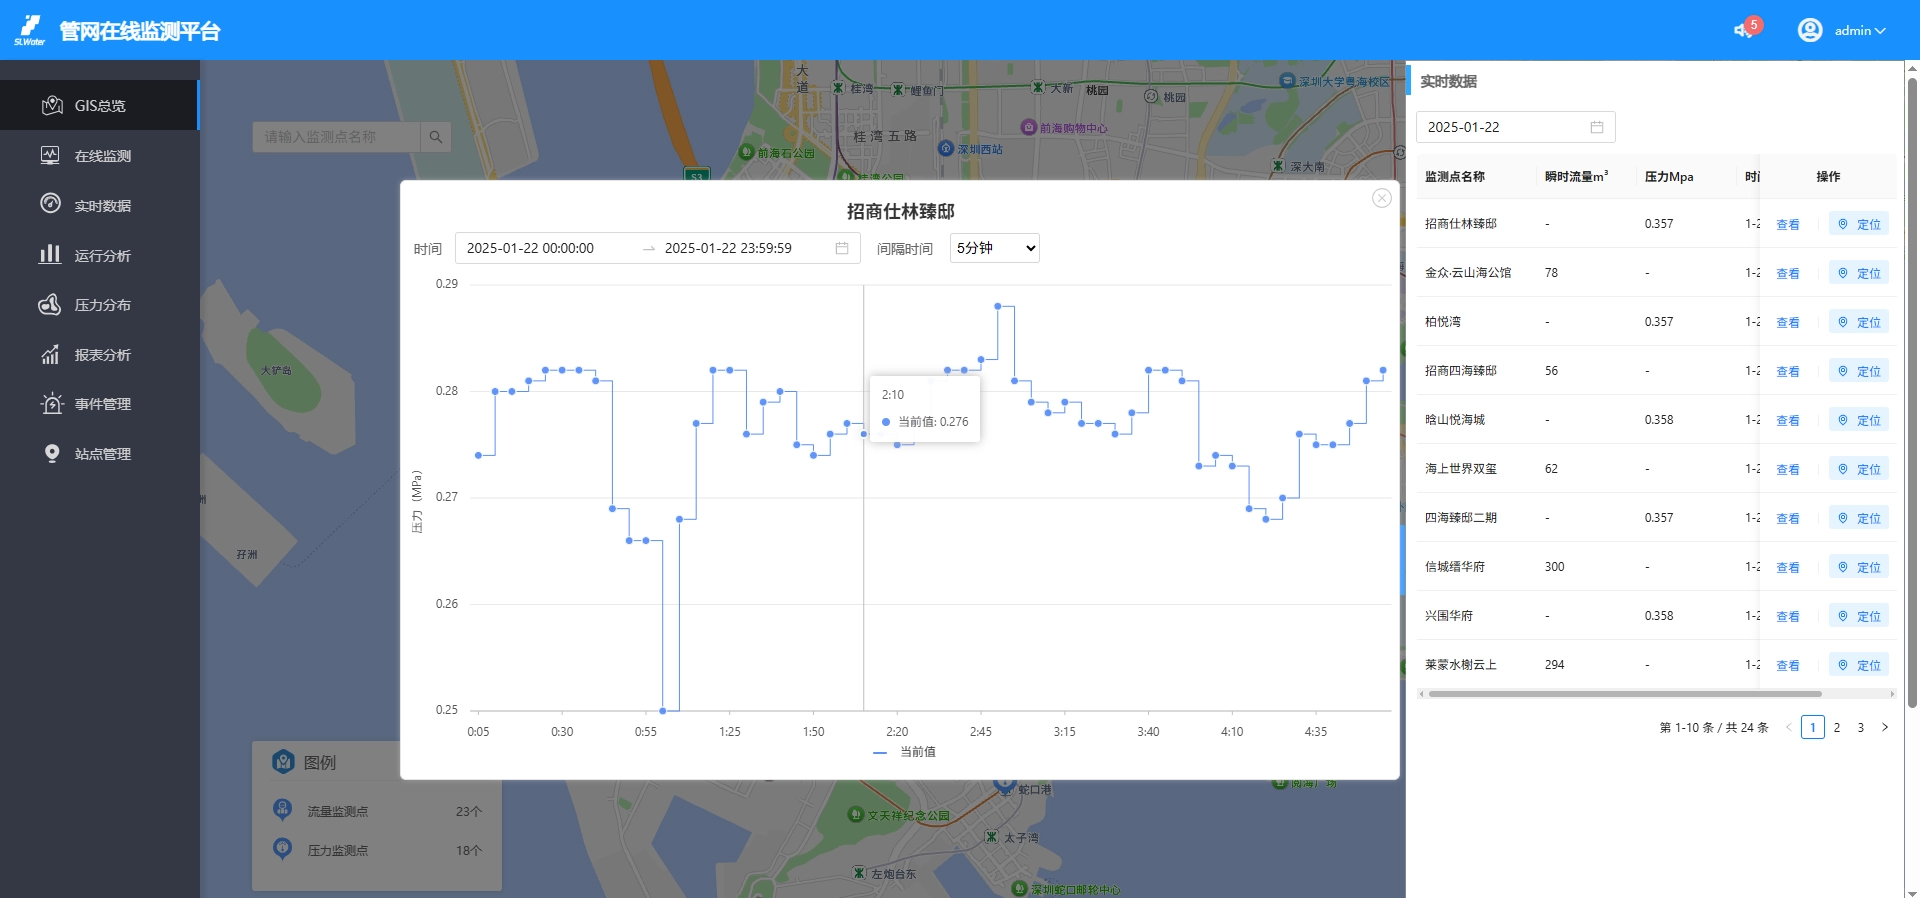Click 查看 for 莱蒙水榭云上
This screenshot has width=1920, height=898.
(x=1788, y=666)
